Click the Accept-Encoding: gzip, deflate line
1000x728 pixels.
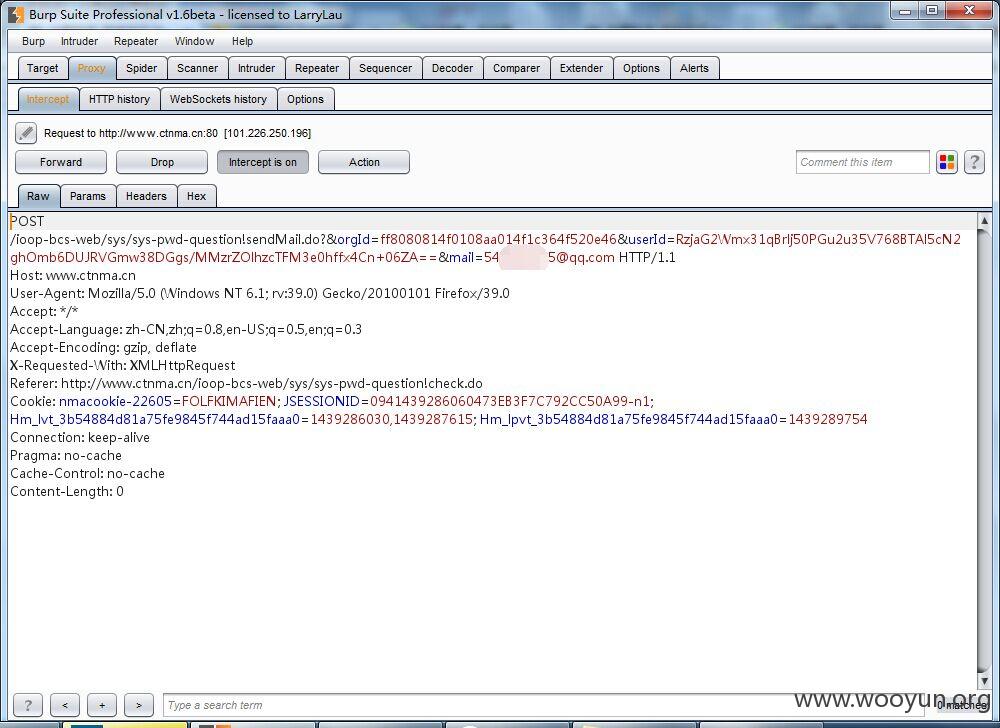coord(103,347)
